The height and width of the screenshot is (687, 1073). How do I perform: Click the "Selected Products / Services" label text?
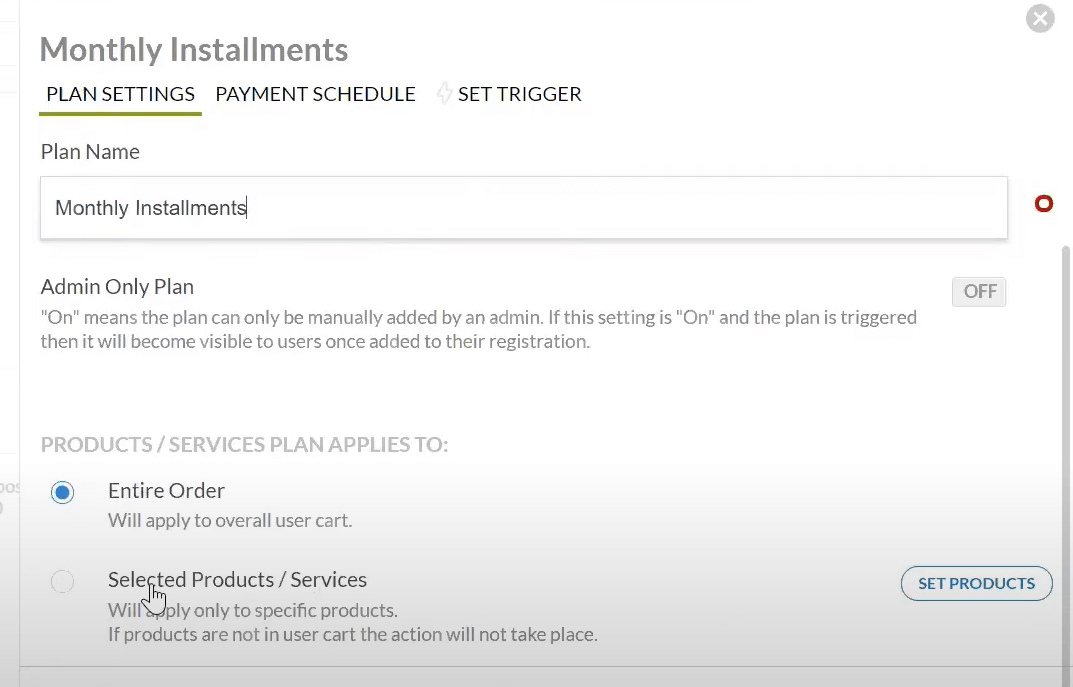tap(237, 580)
